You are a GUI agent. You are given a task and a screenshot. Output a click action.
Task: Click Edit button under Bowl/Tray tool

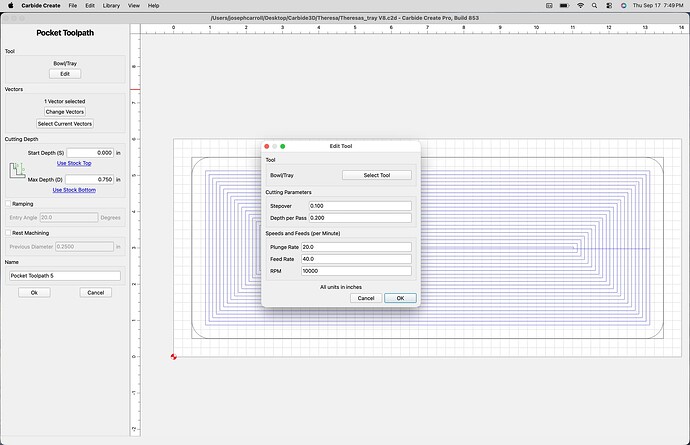click(x=65, y=74)
